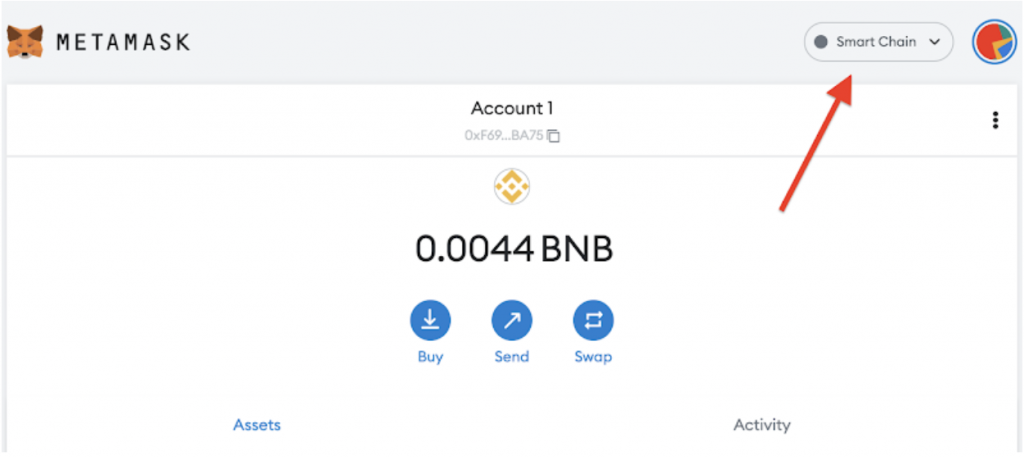The image size is (1024, 458).
Task: Click the Swap text label
Action: tap(593, 357)
